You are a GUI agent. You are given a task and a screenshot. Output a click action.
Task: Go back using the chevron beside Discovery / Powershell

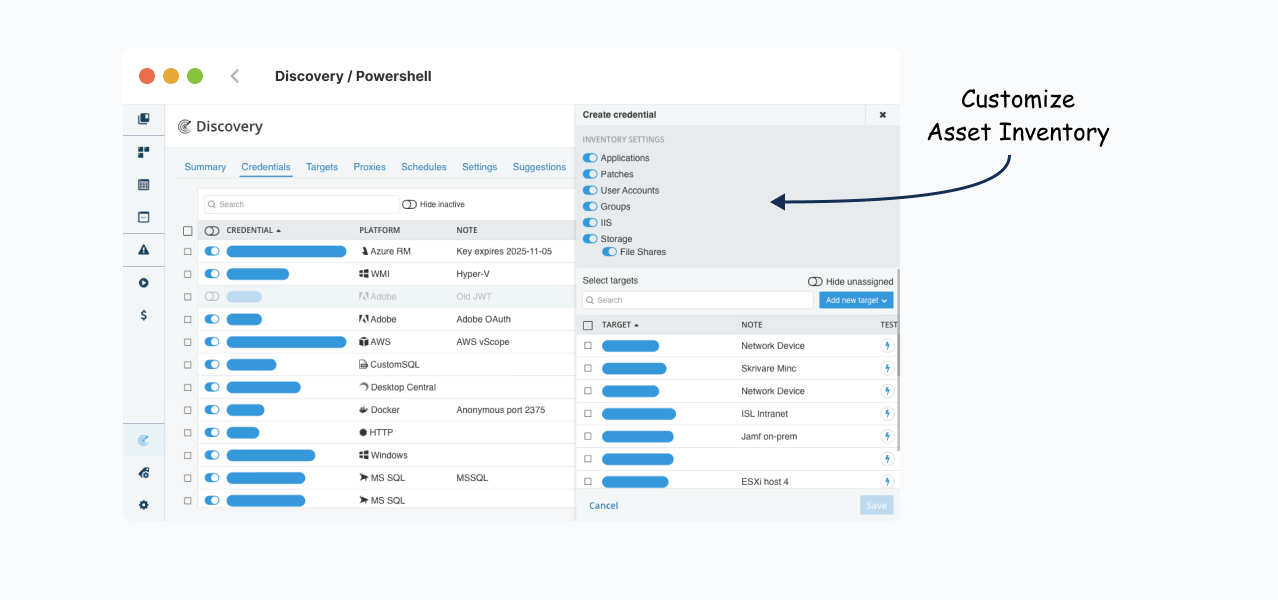tap(235, 76)
